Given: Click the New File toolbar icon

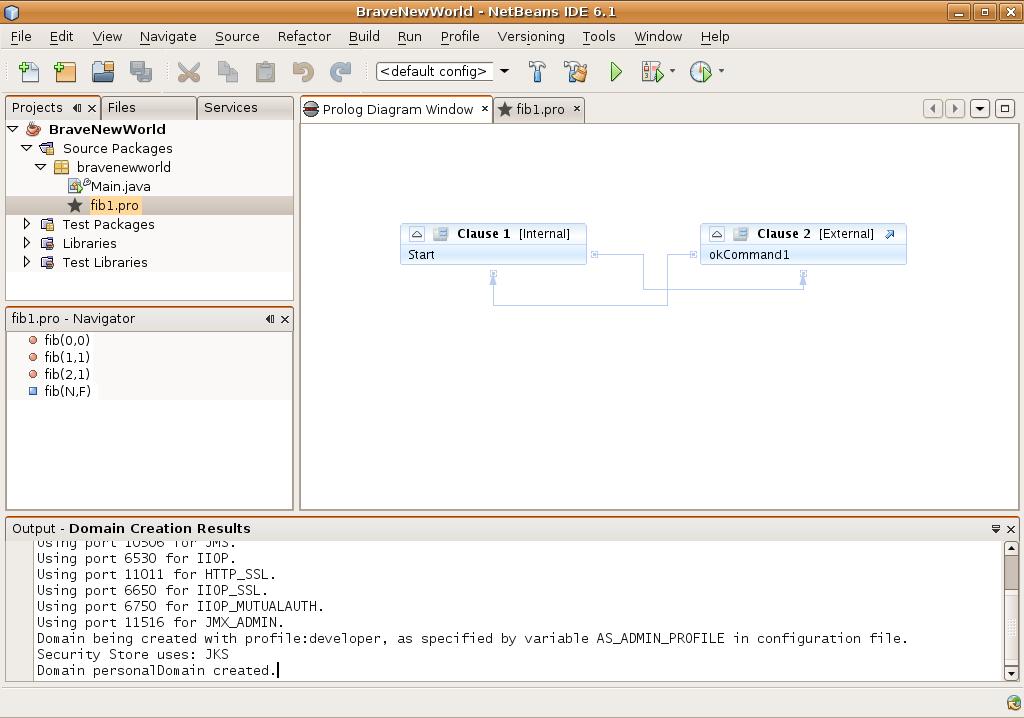Looking at the screenshot, I should [29, 71].
